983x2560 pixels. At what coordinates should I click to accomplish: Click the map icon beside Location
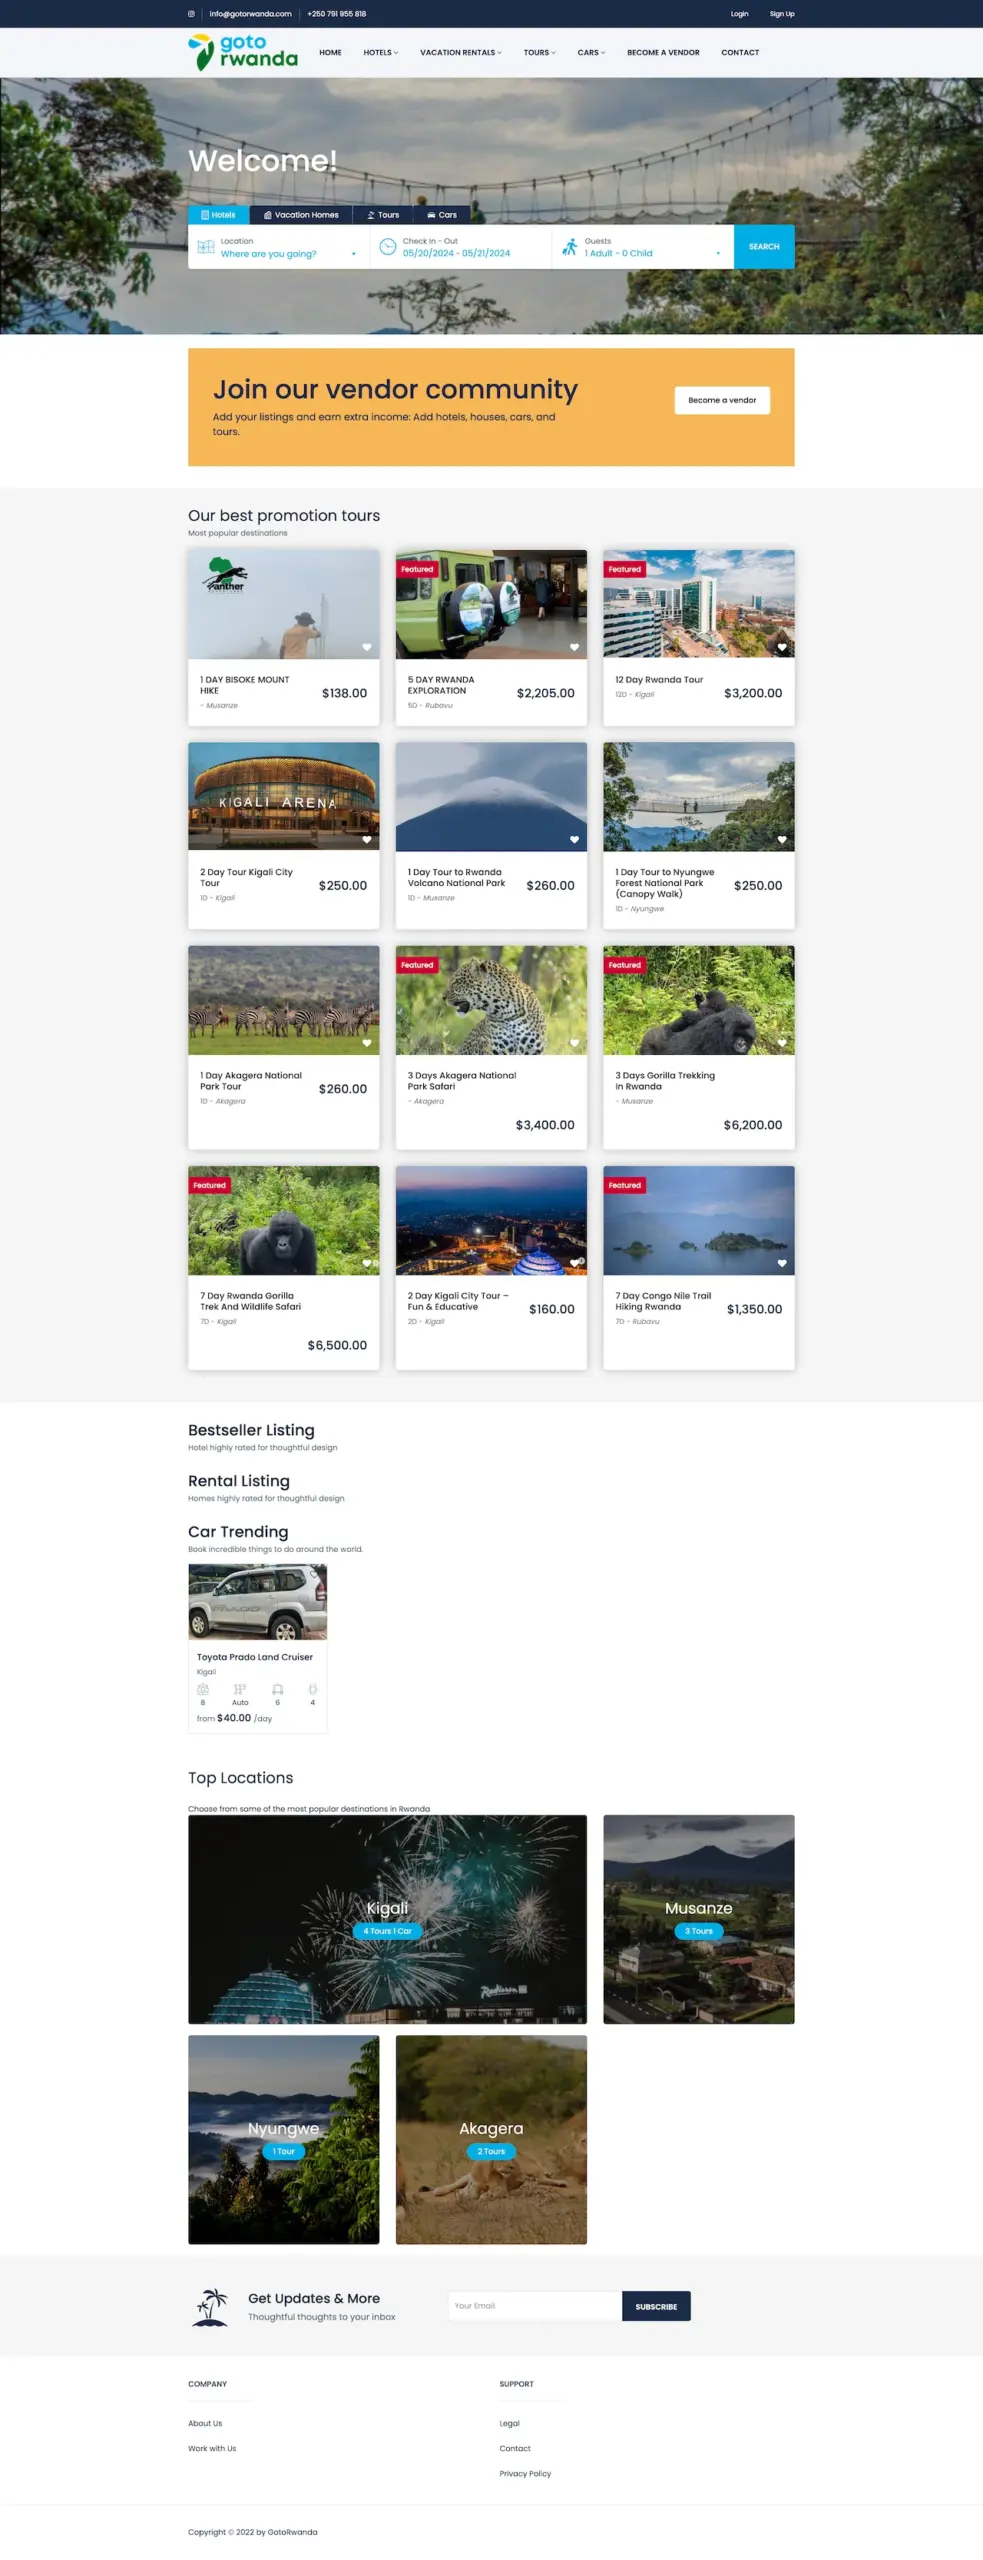[206, 247]
